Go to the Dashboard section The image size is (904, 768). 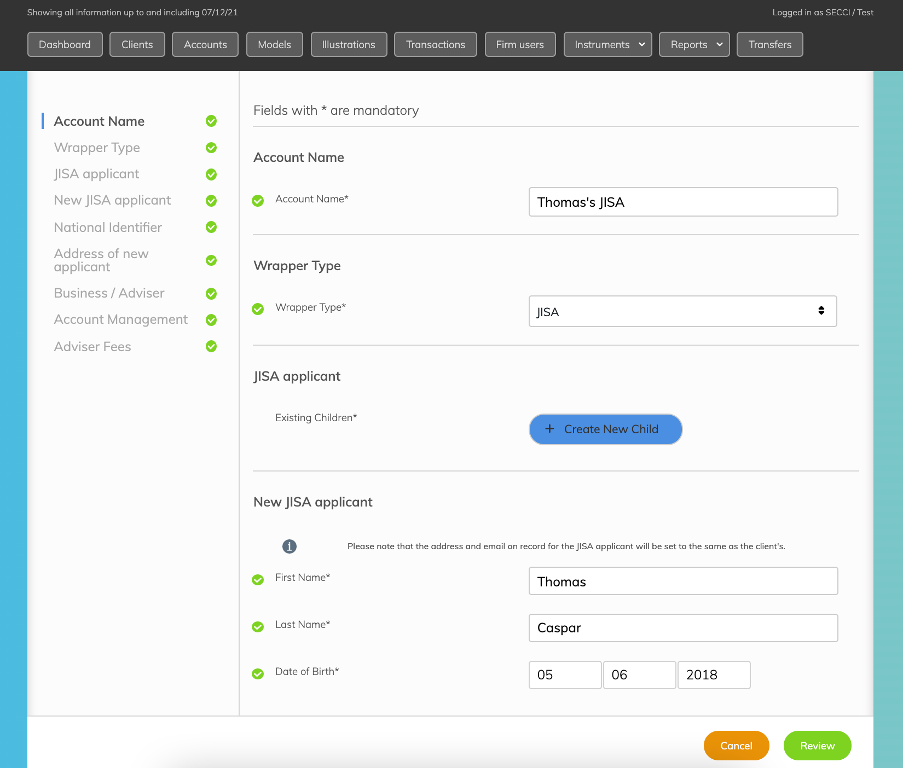pyautogui.click(x=64, y=44)
